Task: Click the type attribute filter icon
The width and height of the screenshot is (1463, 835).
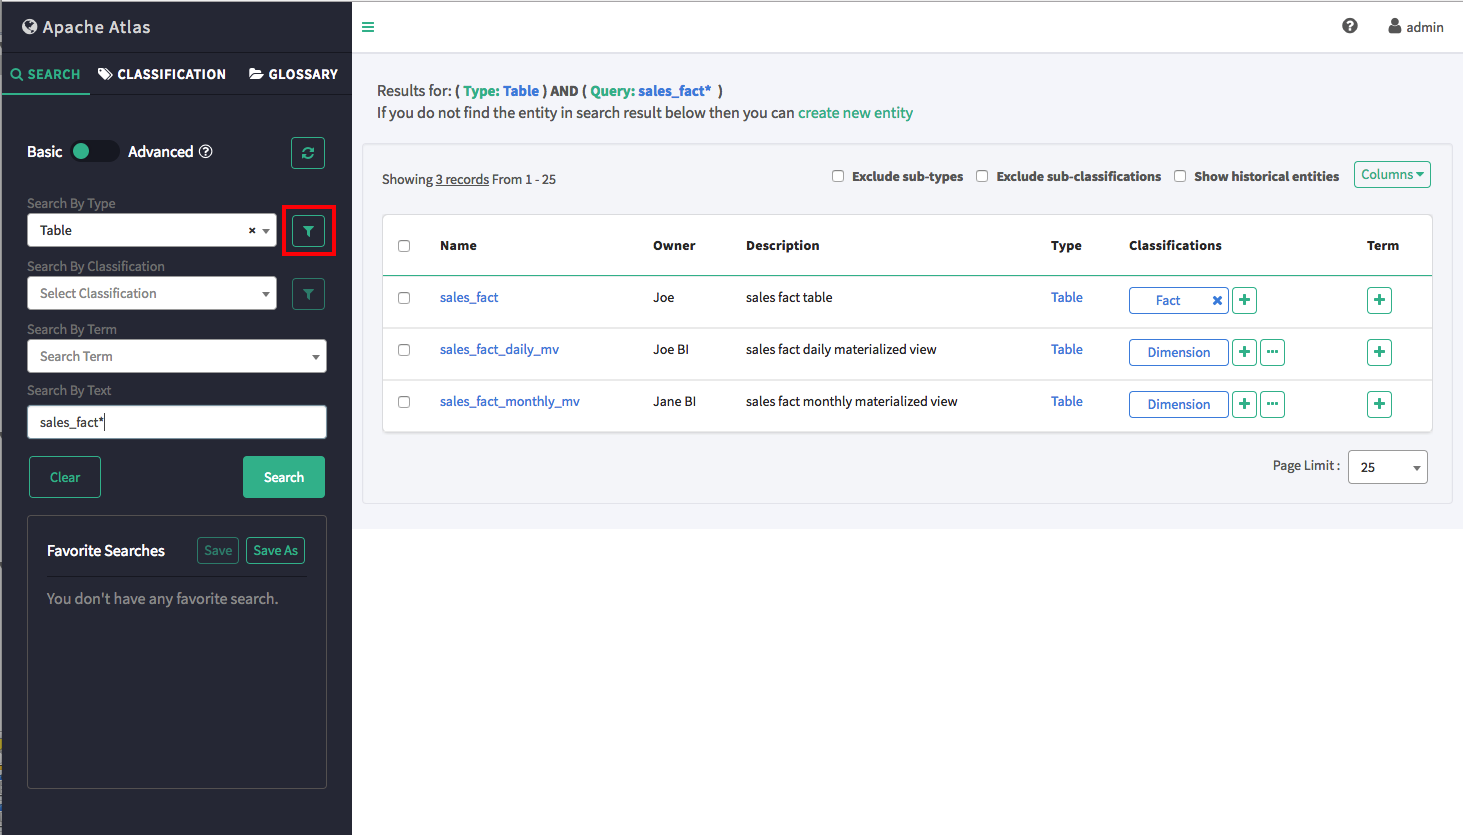Action: coord(308,231)
